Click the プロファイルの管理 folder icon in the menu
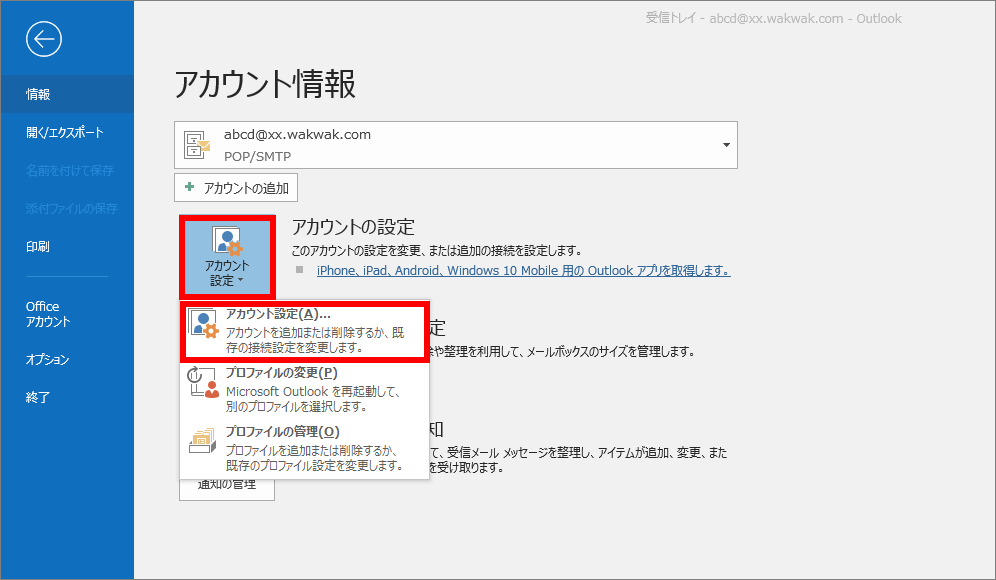996x580 pixels. [x=203, y=440]
